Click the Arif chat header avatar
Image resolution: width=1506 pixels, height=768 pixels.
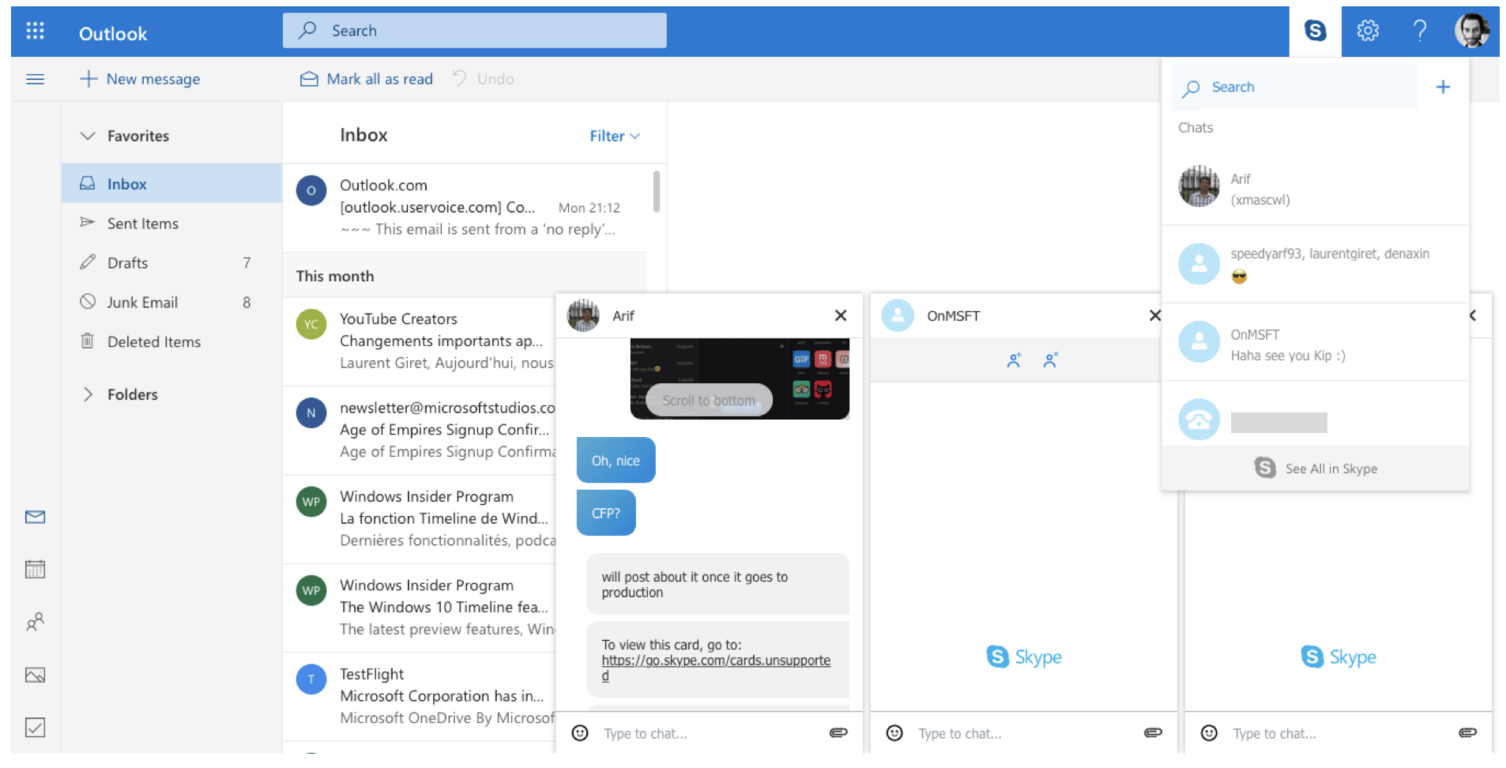point(583,316)
